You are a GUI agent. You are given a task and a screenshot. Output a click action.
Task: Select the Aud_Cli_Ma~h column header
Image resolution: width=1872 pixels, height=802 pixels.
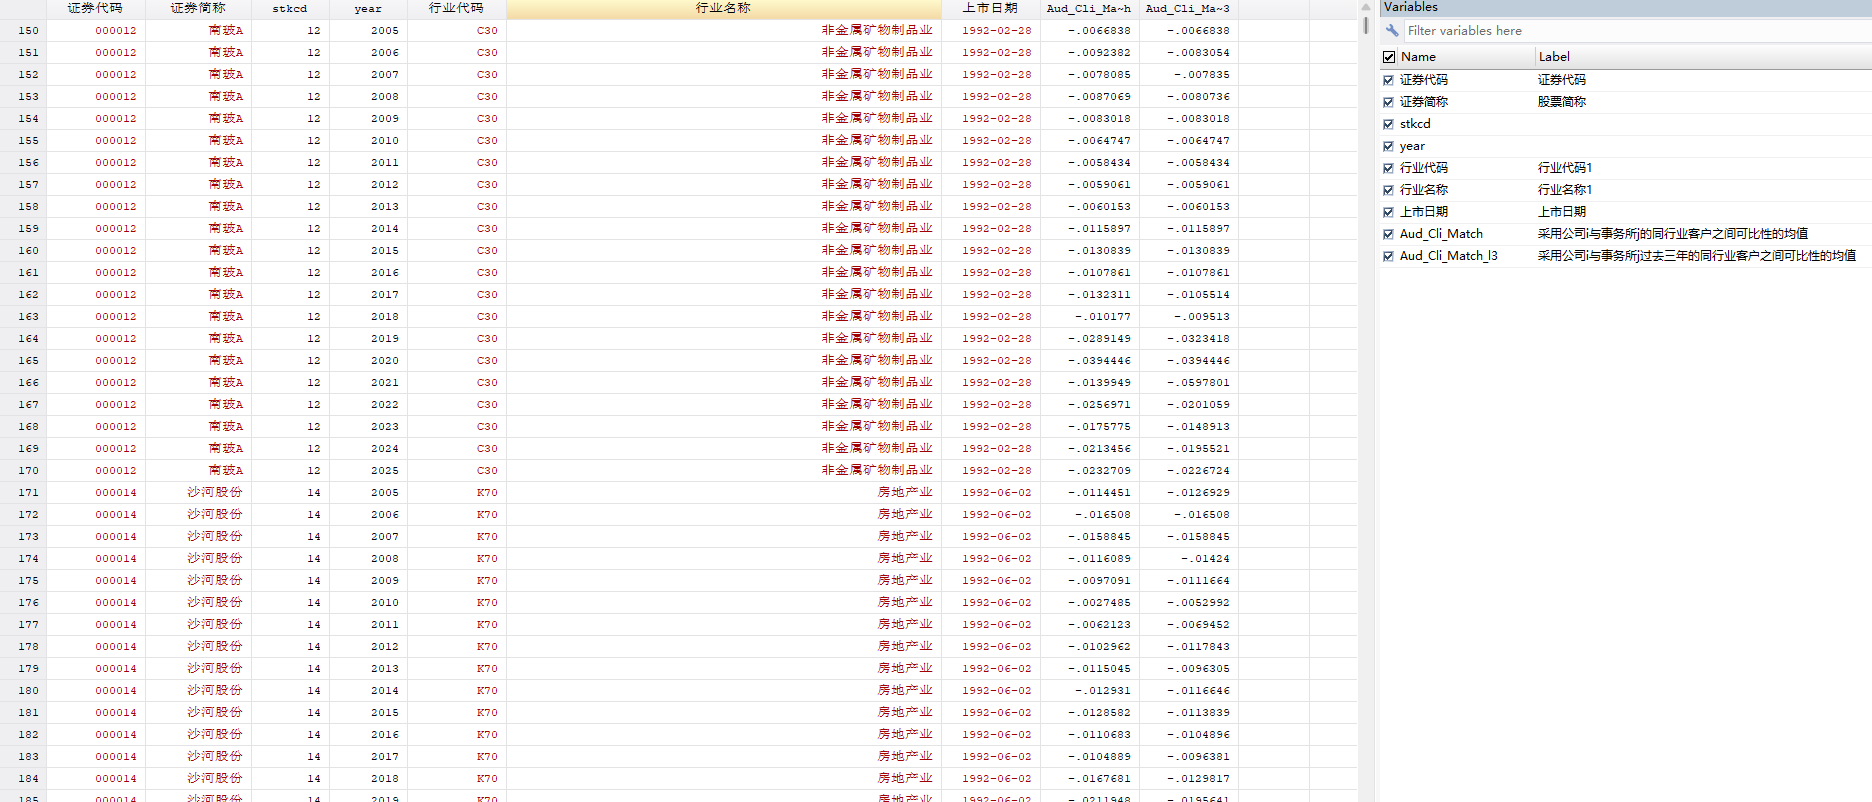point(1089,8)
